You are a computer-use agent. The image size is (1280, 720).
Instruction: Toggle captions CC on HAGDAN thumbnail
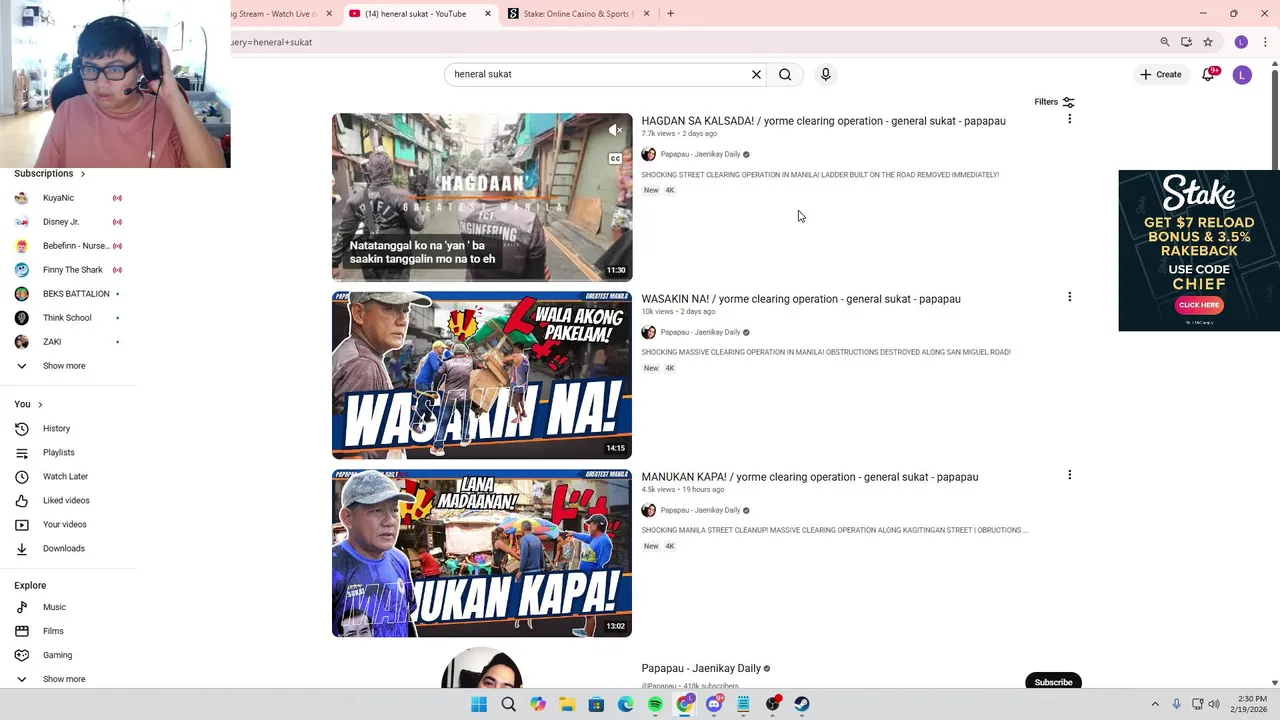click(x=615, y=158)
